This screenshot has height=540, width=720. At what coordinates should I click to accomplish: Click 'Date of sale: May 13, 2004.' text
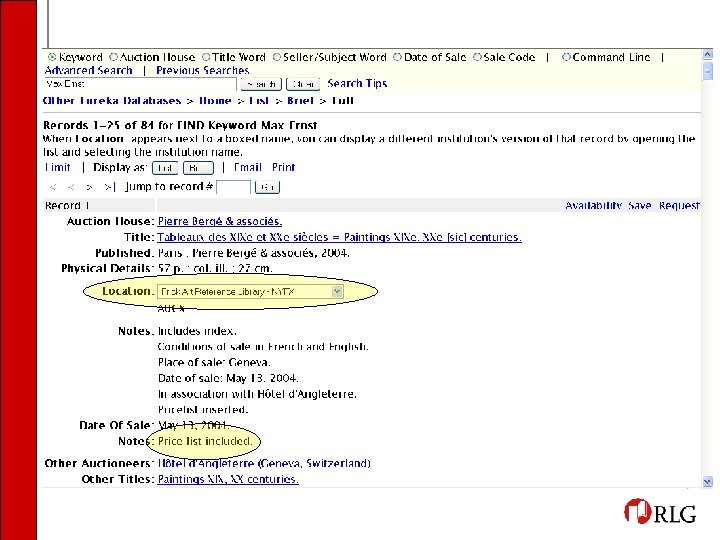[228, 378]
